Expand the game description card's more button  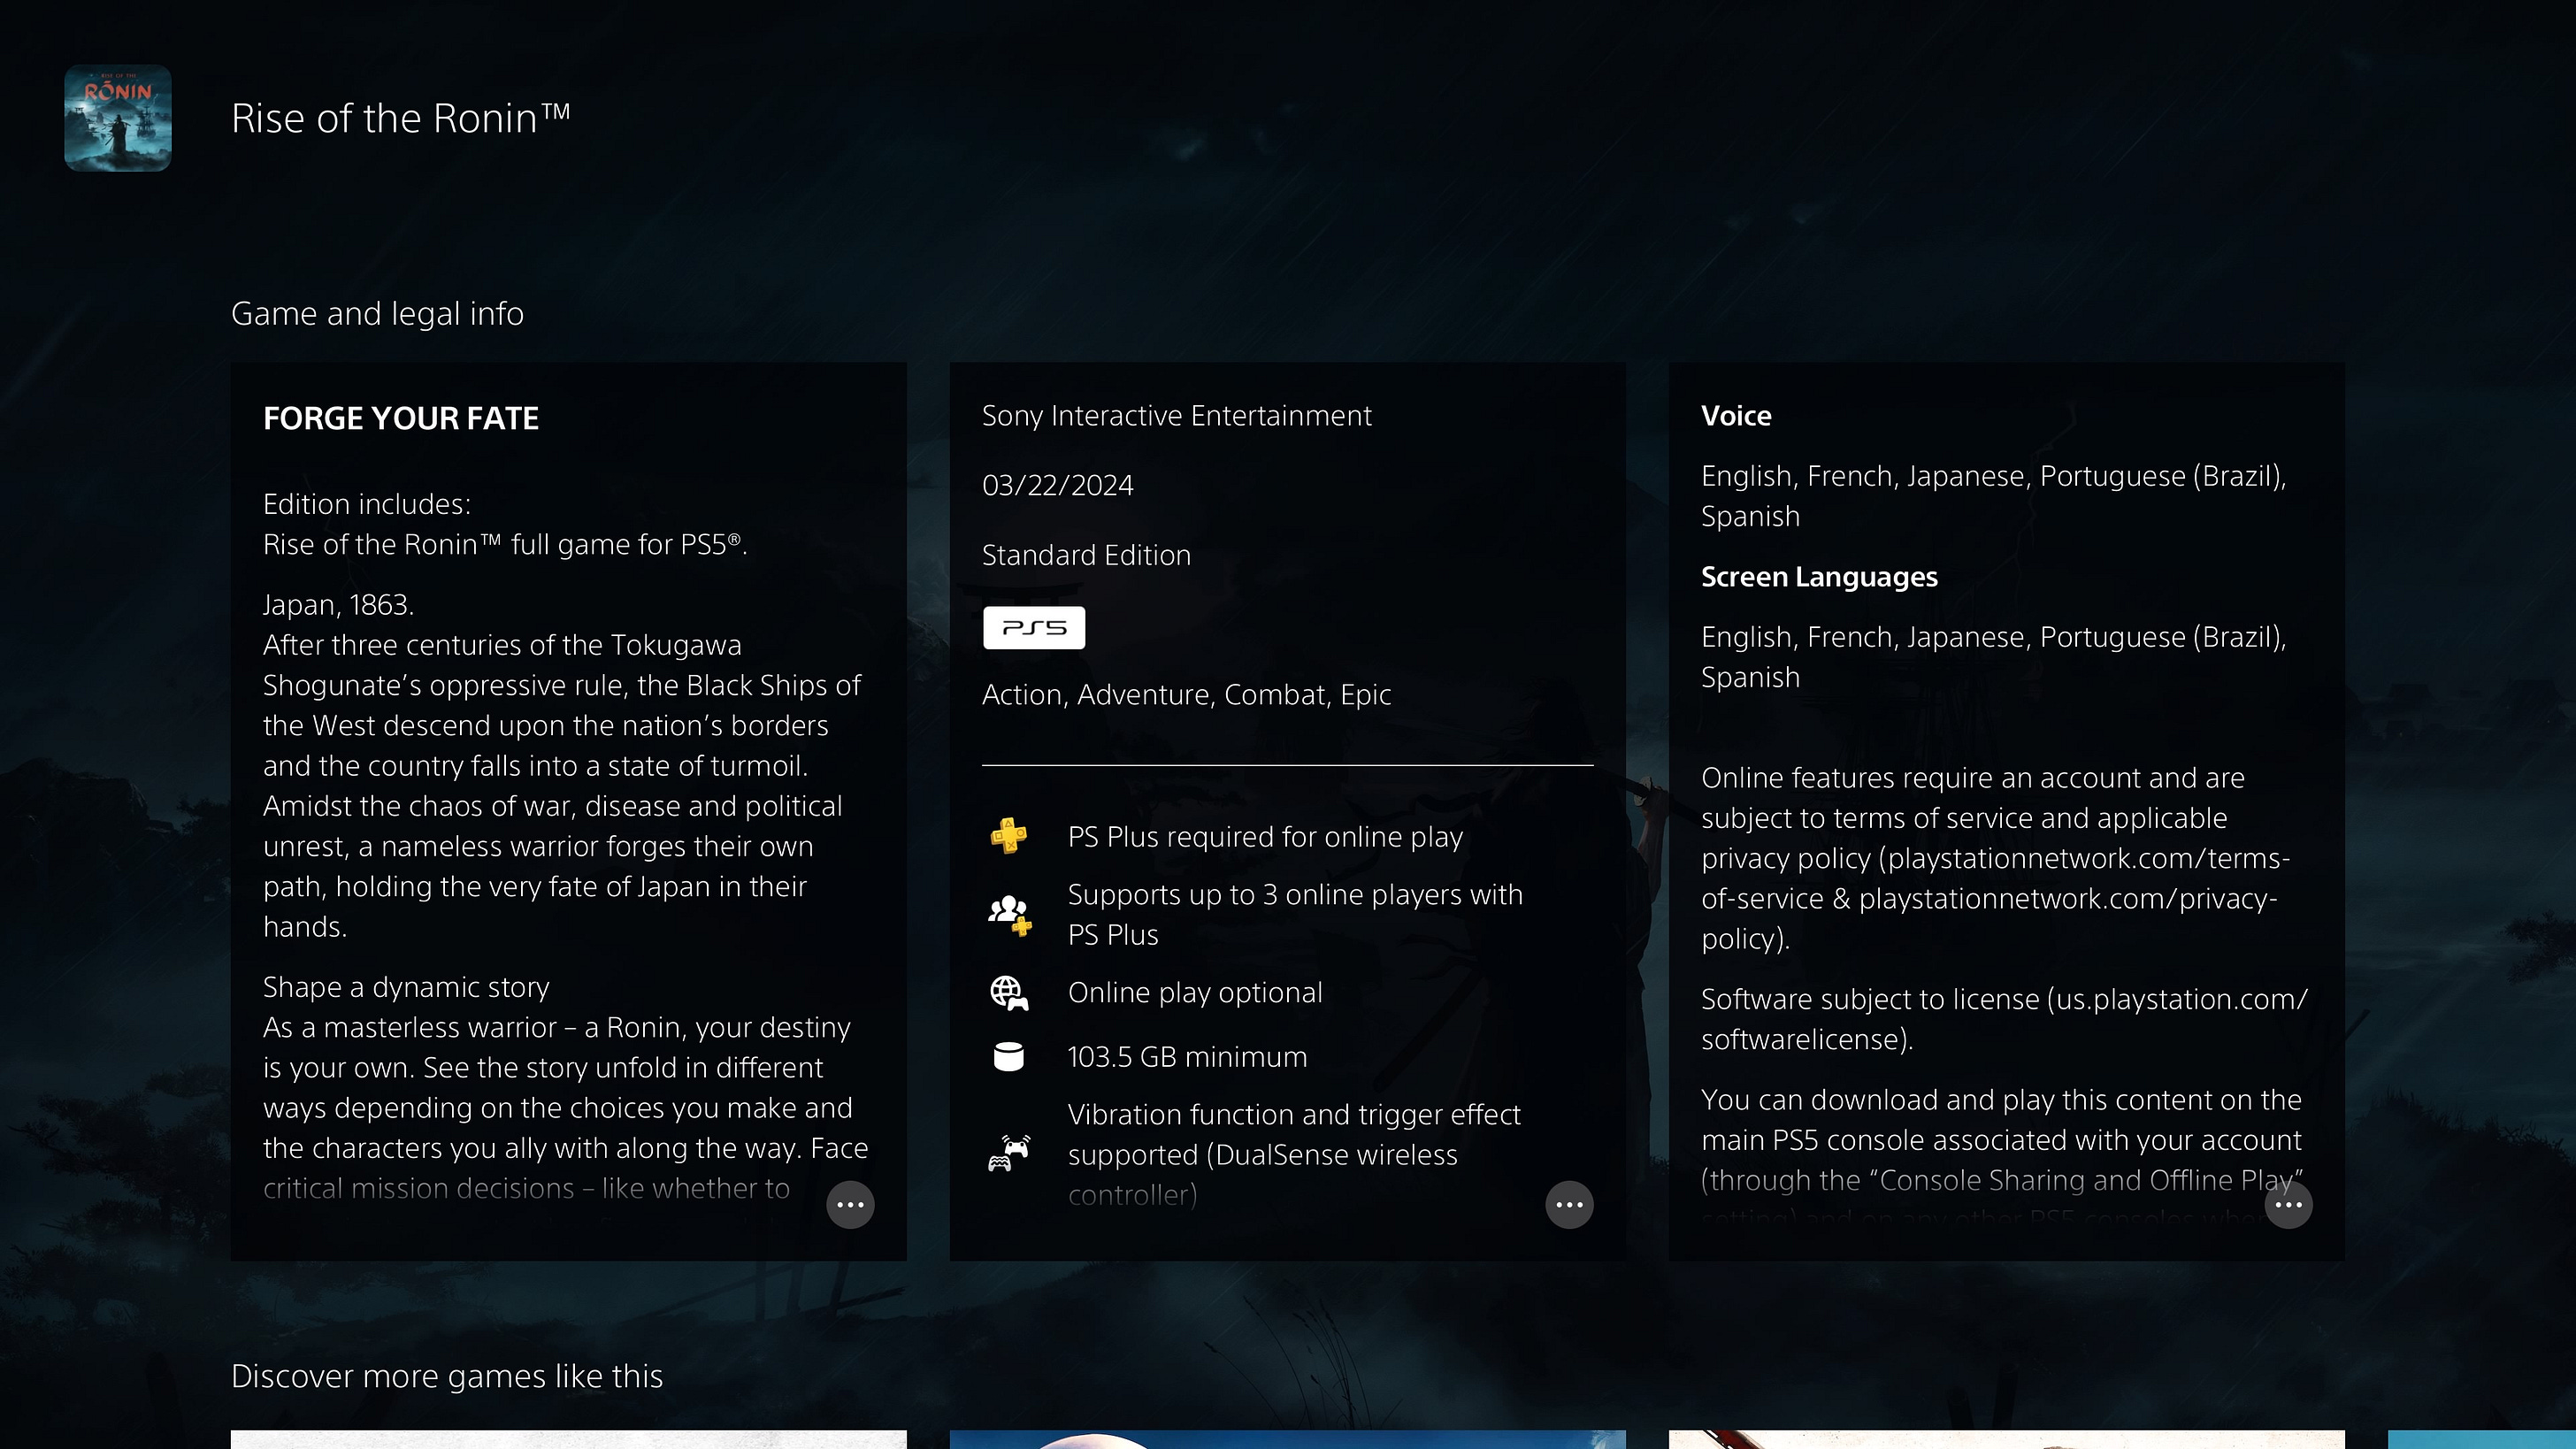850,1205
